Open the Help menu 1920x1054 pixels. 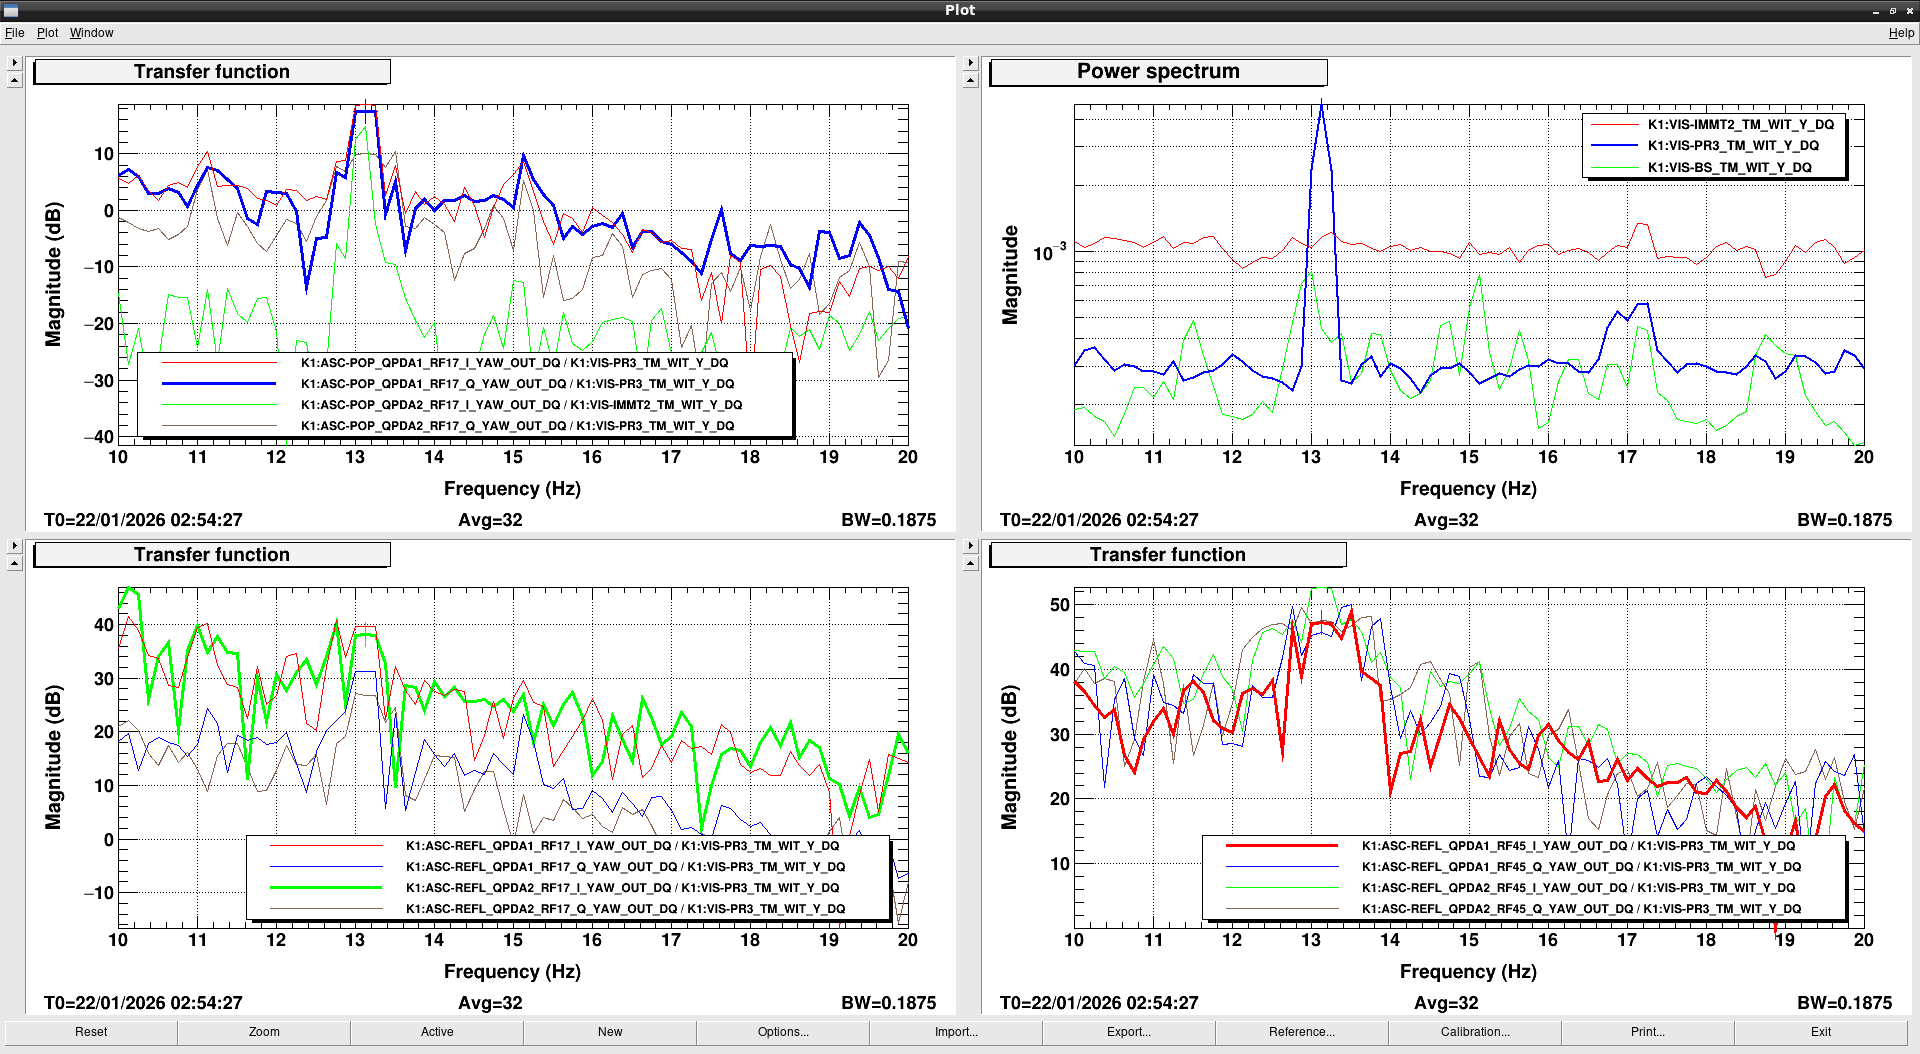tap(1900, 33)
